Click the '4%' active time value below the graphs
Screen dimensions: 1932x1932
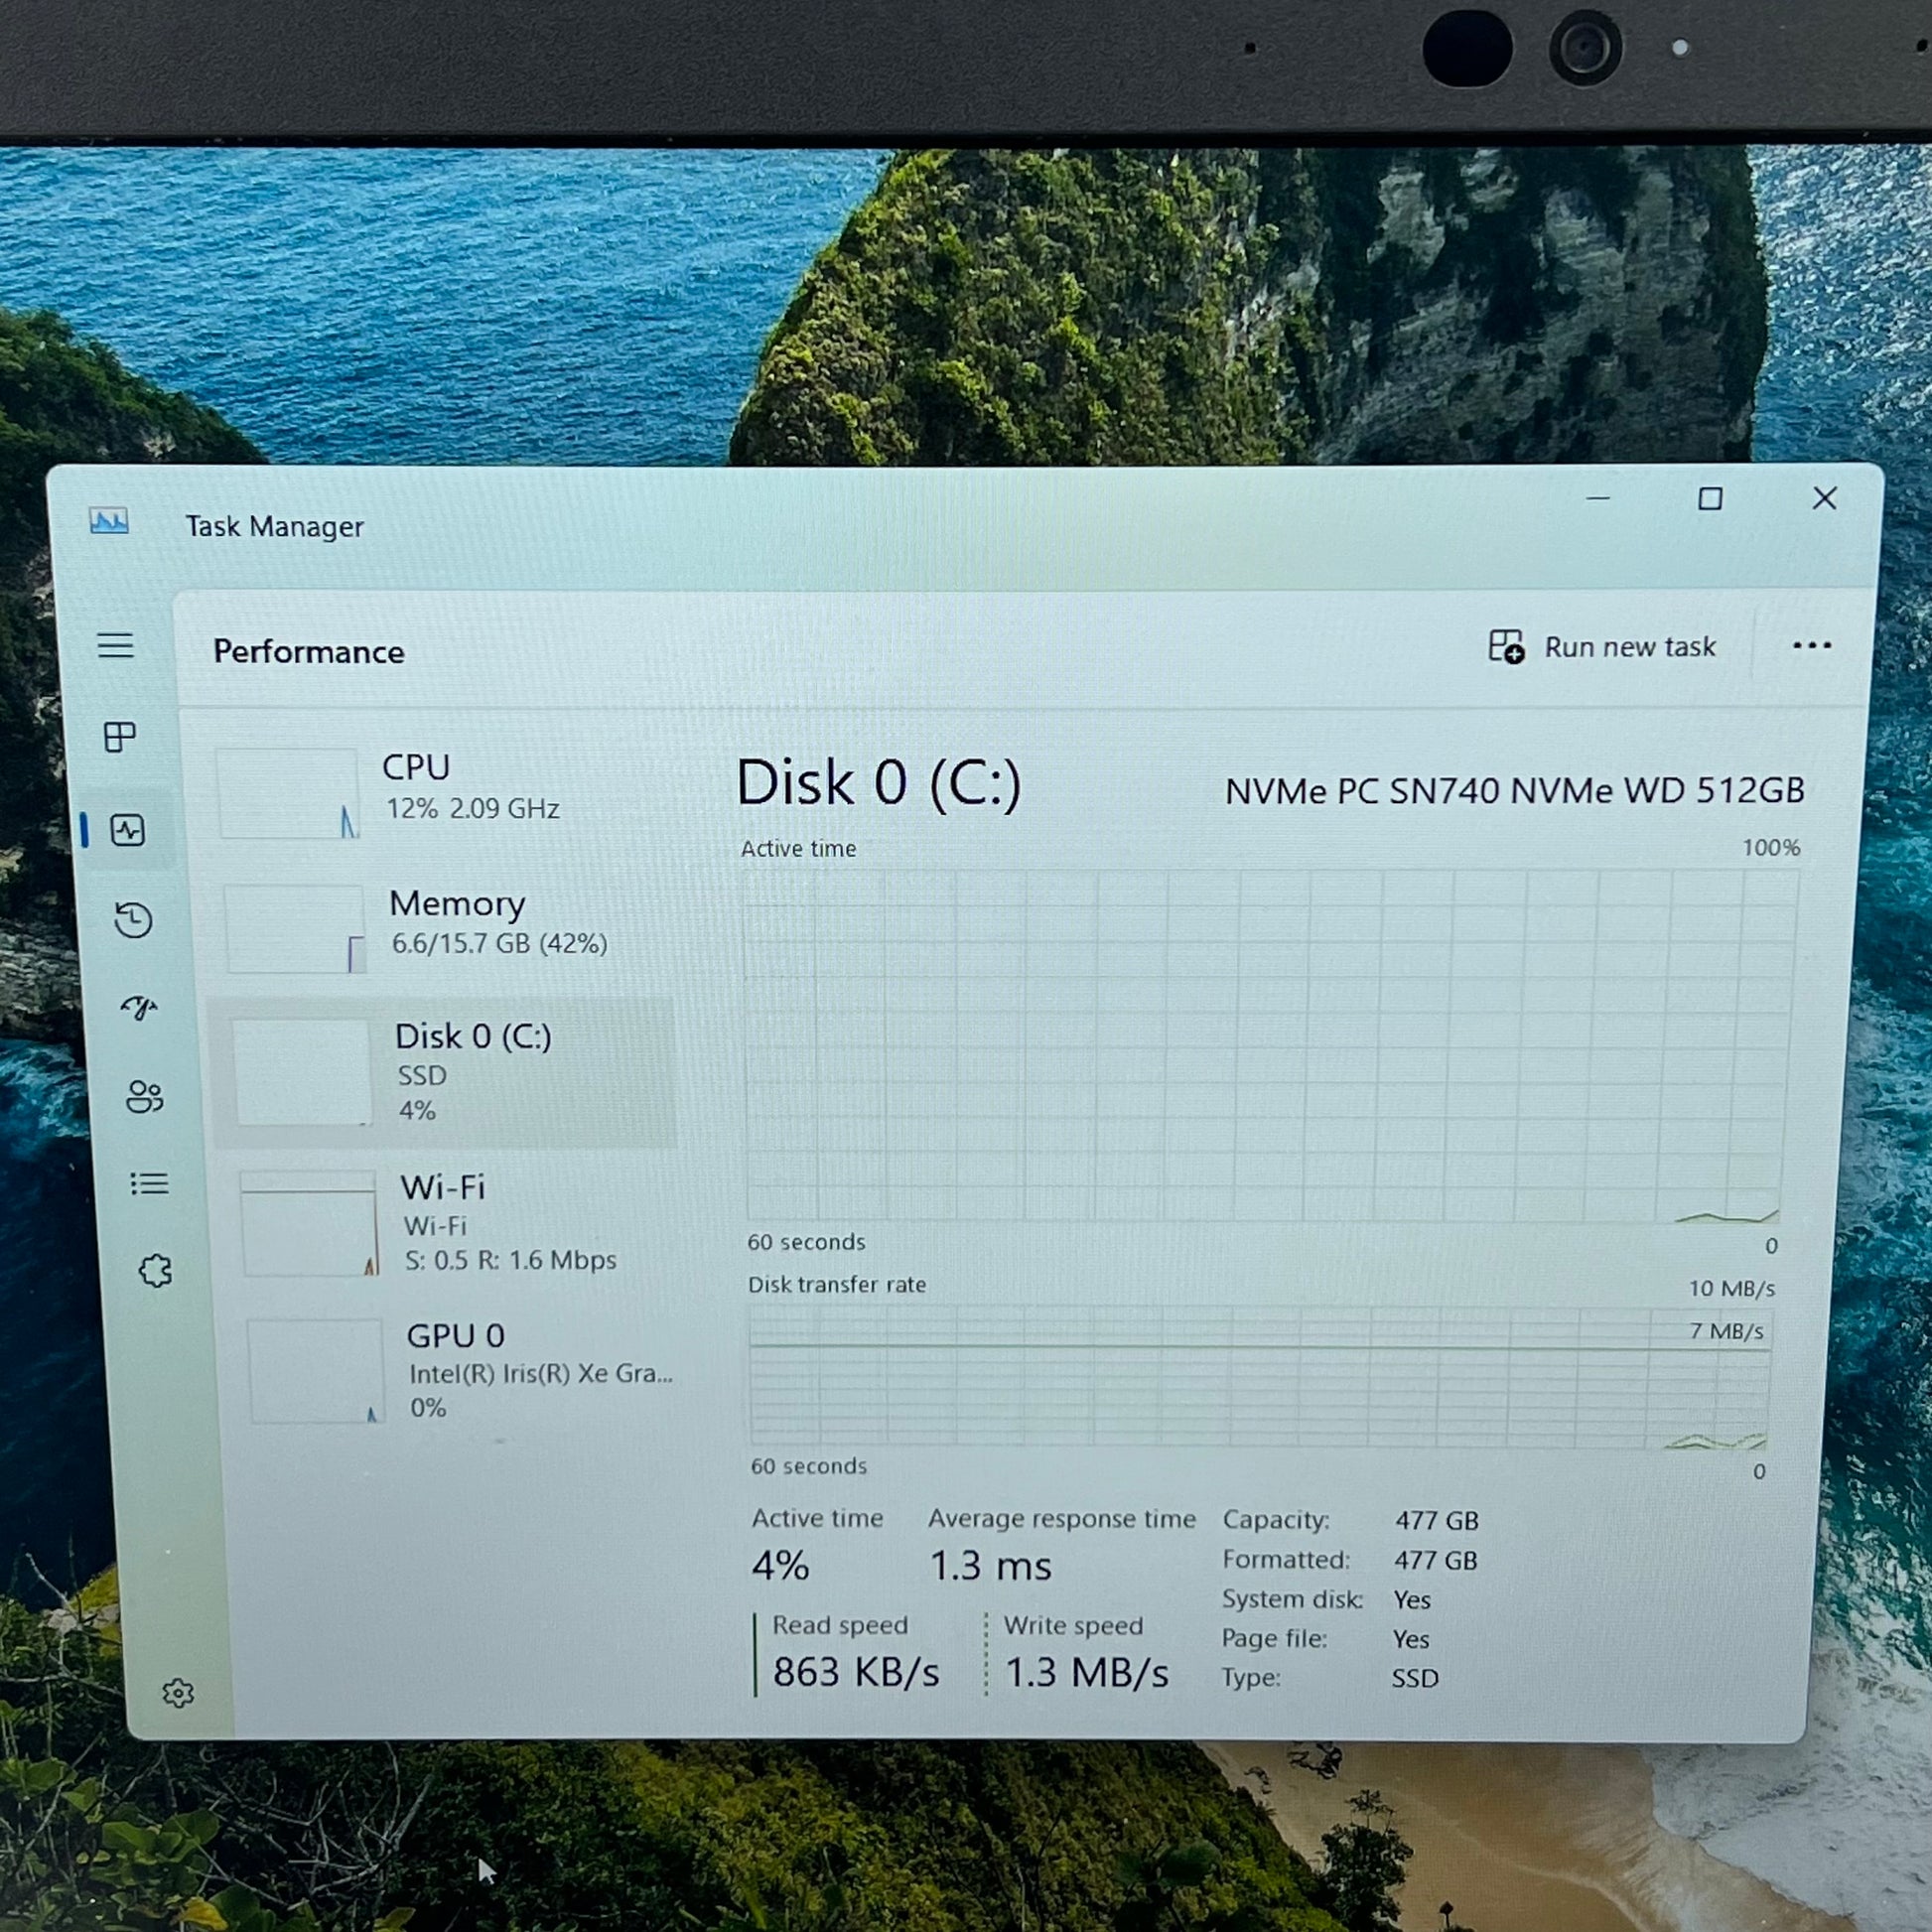pyautogui.click(x=780, y=1565)
